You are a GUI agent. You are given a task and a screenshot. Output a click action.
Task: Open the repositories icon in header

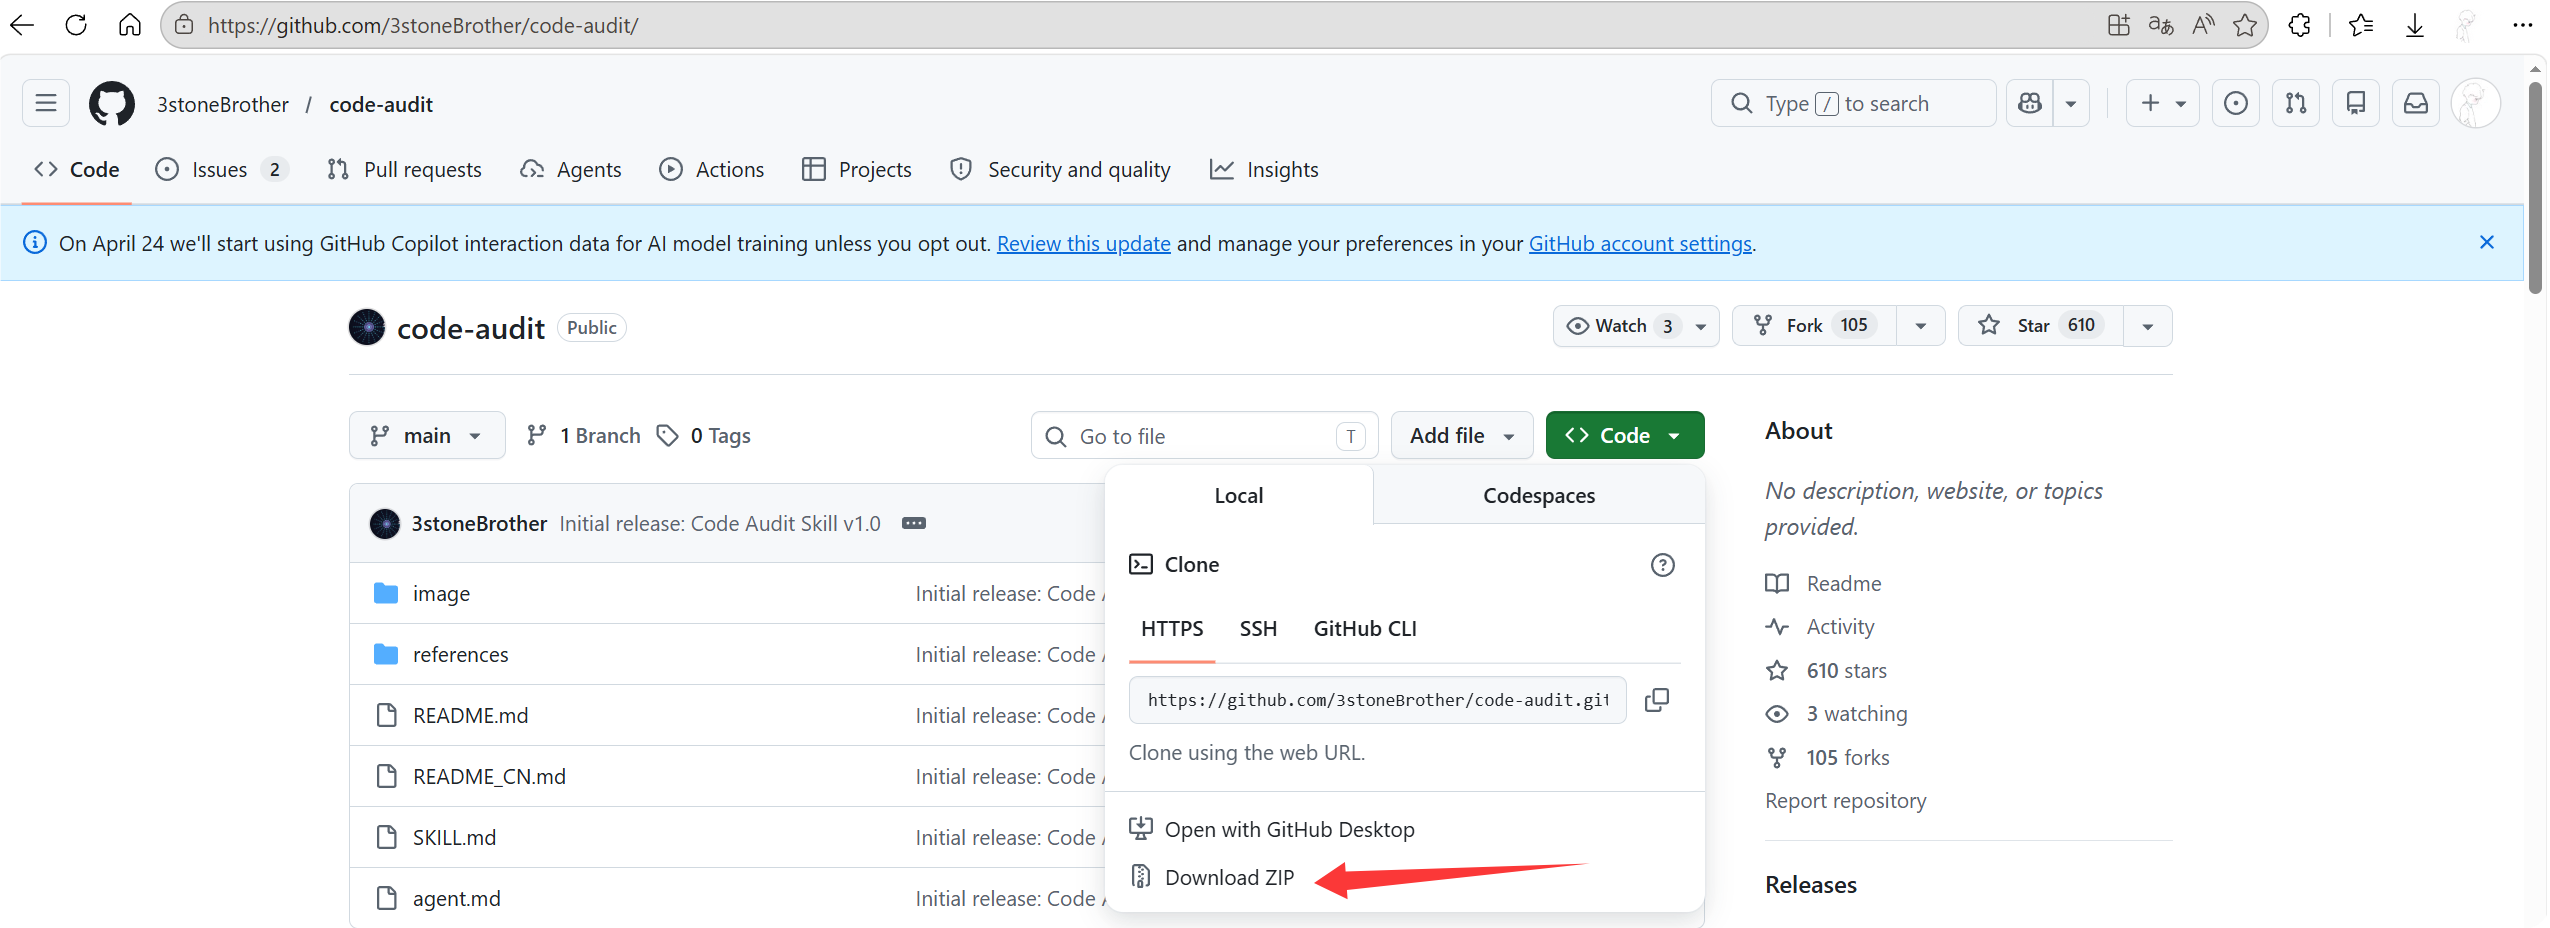tap(2356, 103)
